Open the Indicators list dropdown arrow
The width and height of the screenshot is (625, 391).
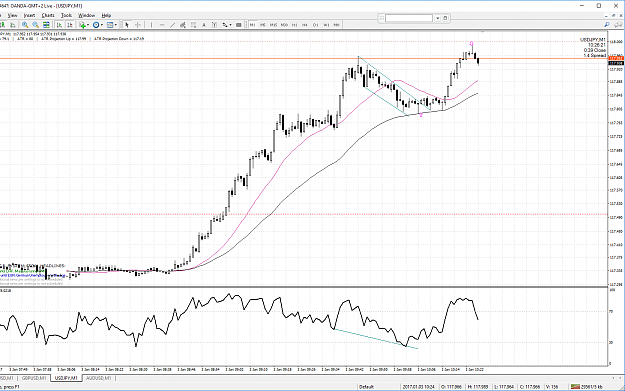88,25
